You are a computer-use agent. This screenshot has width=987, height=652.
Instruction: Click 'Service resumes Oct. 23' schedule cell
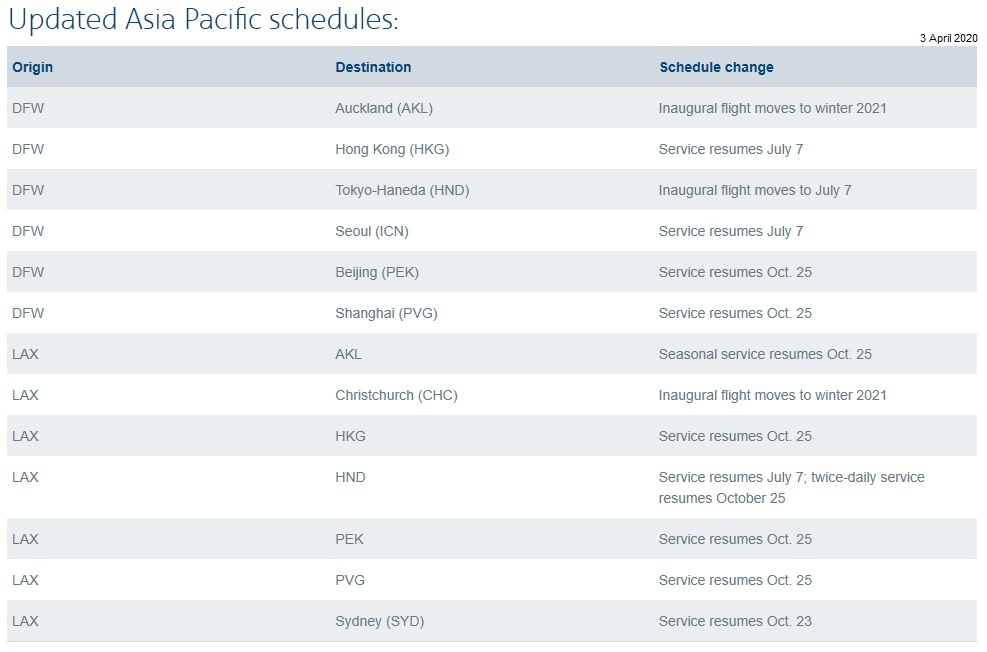(x=735, y=621)
